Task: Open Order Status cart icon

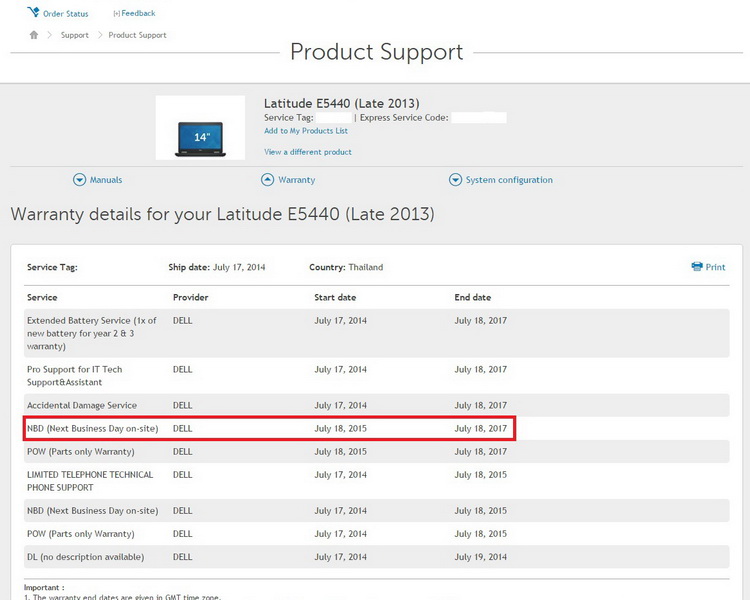Action: 33,11
